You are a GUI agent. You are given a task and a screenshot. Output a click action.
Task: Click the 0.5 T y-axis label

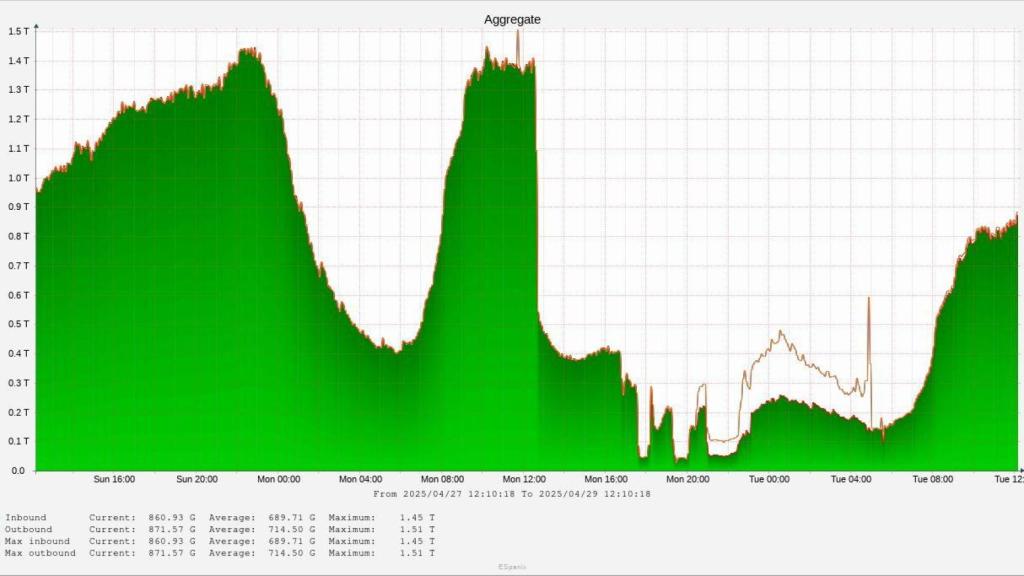(19, 324)
